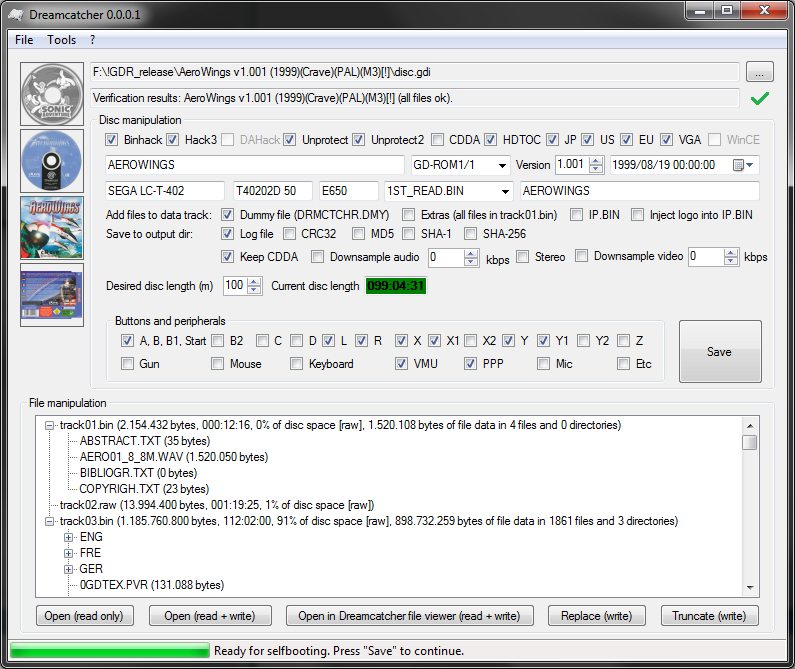795x669 pixels.
Task: Expand the ENG folder
Action: [68, 538]
